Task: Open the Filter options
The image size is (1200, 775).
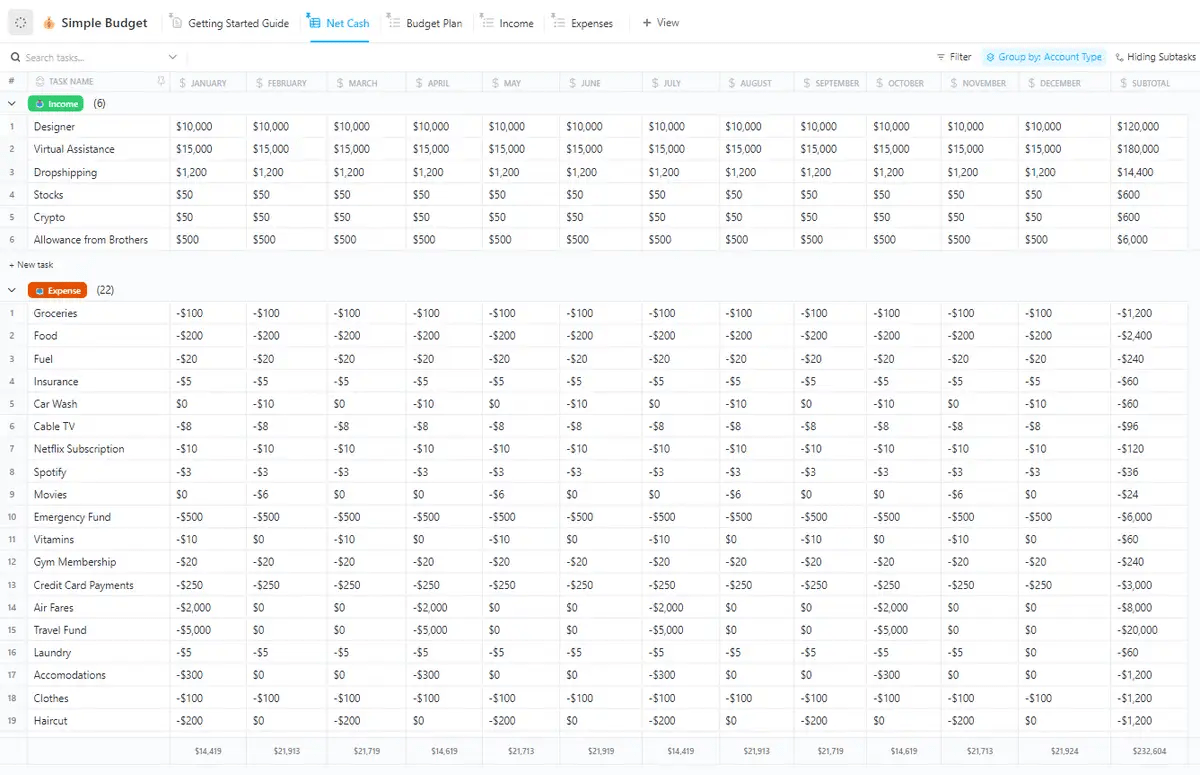Action: pyautogui.click(x=954, y=57)
